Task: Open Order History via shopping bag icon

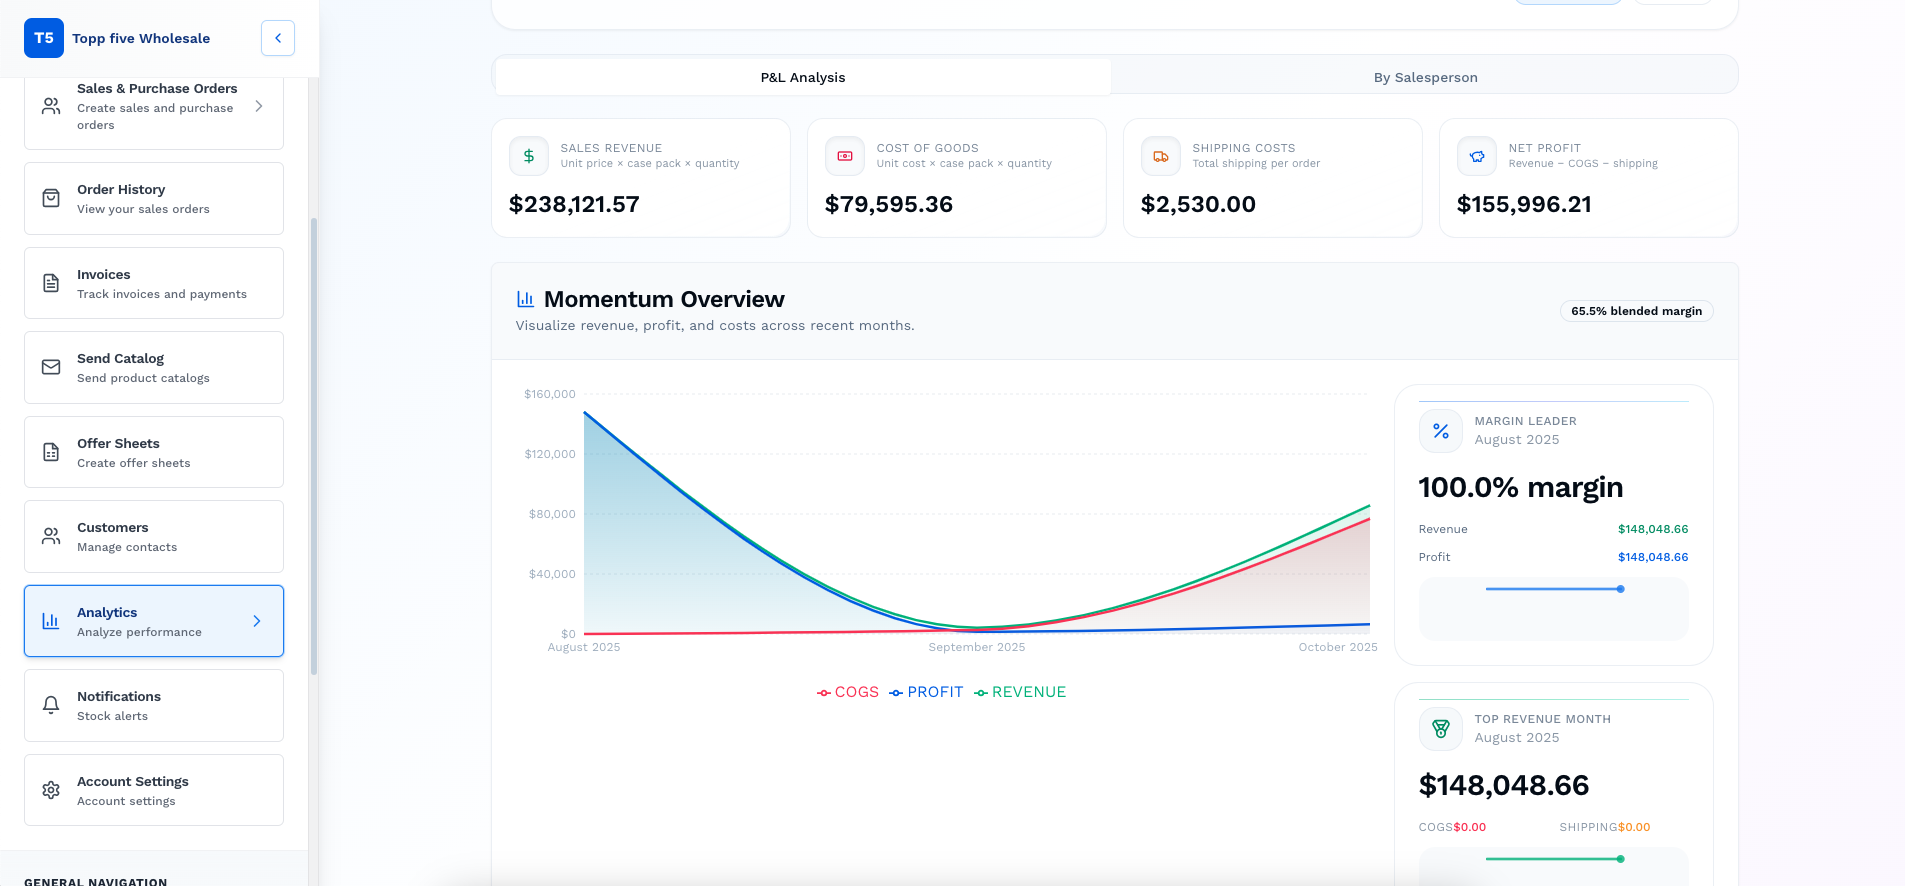Action: point(51,198)
